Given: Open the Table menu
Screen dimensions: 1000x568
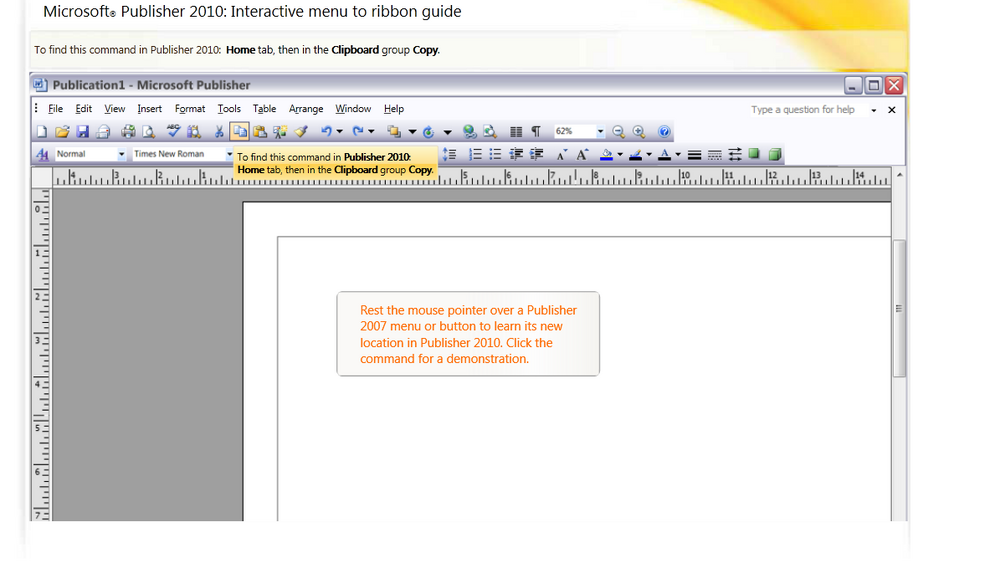Looking at the screenshot, I should coord(264,109).
